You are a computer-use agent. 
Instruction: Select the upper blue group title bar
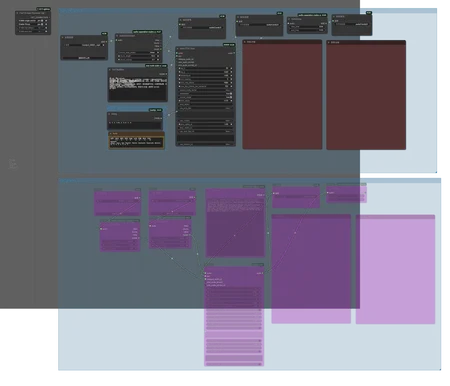248,11
